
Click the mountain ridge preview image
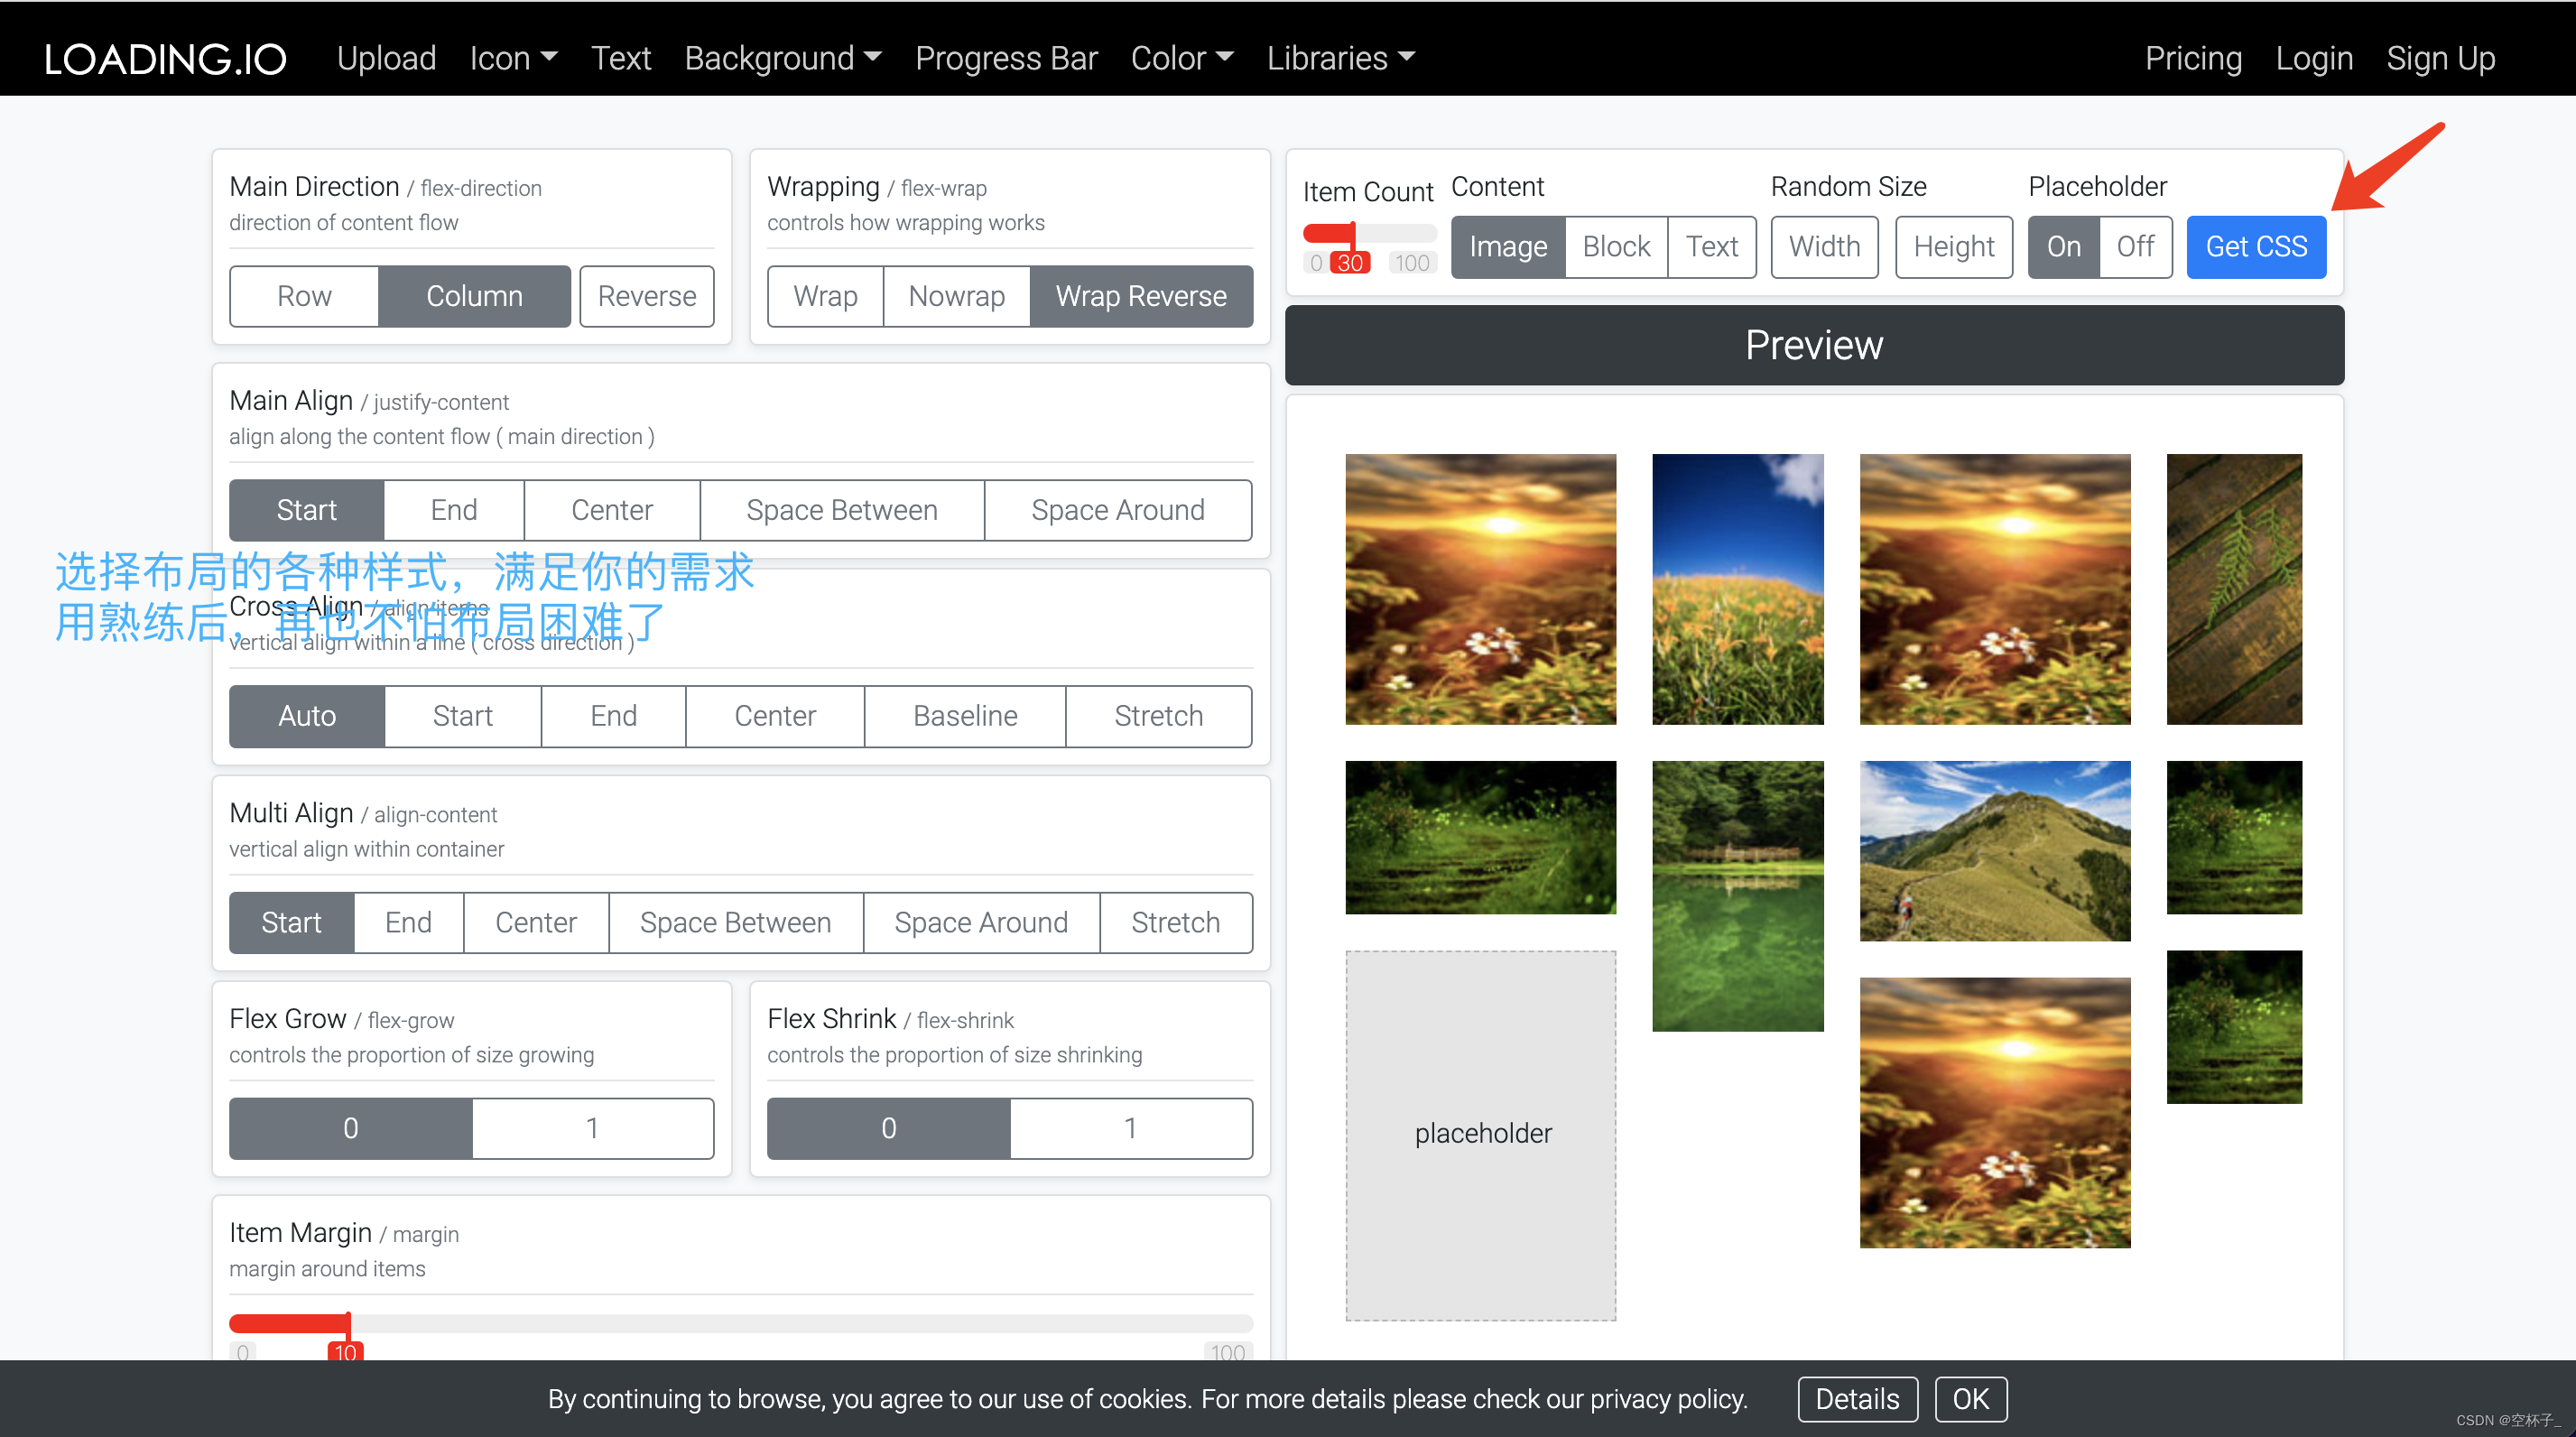[x=1994, y=850]
